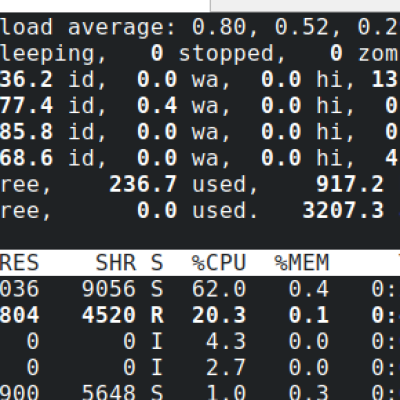
Task: Click the 9056 shared memory value
Action: click(x=109, y=289)
